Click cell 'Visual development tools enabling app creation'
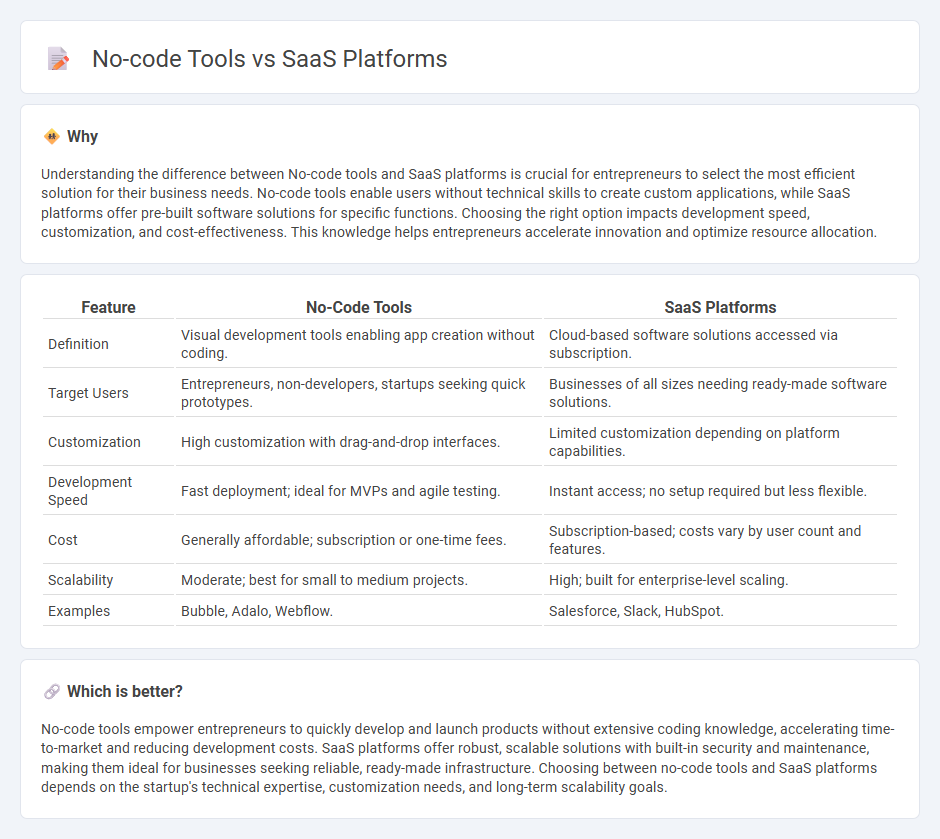 [358, 344]
